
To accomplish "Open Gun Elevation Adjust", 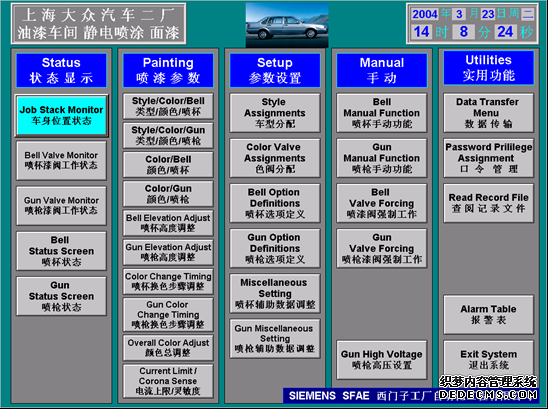I will click(168, 252).
